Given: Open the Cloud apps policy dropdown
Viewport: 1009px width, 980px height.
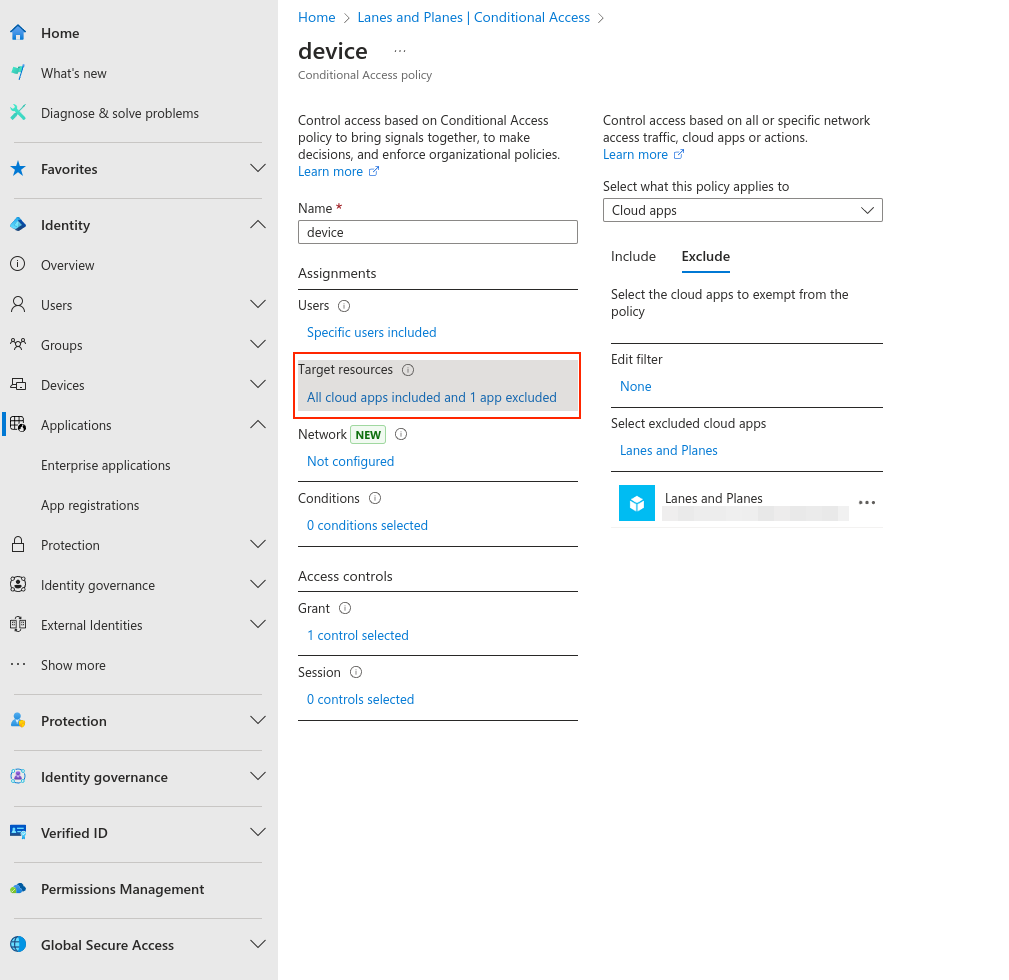Looking at the screenshot, I should pyautogui.click(x=742, y=210).
